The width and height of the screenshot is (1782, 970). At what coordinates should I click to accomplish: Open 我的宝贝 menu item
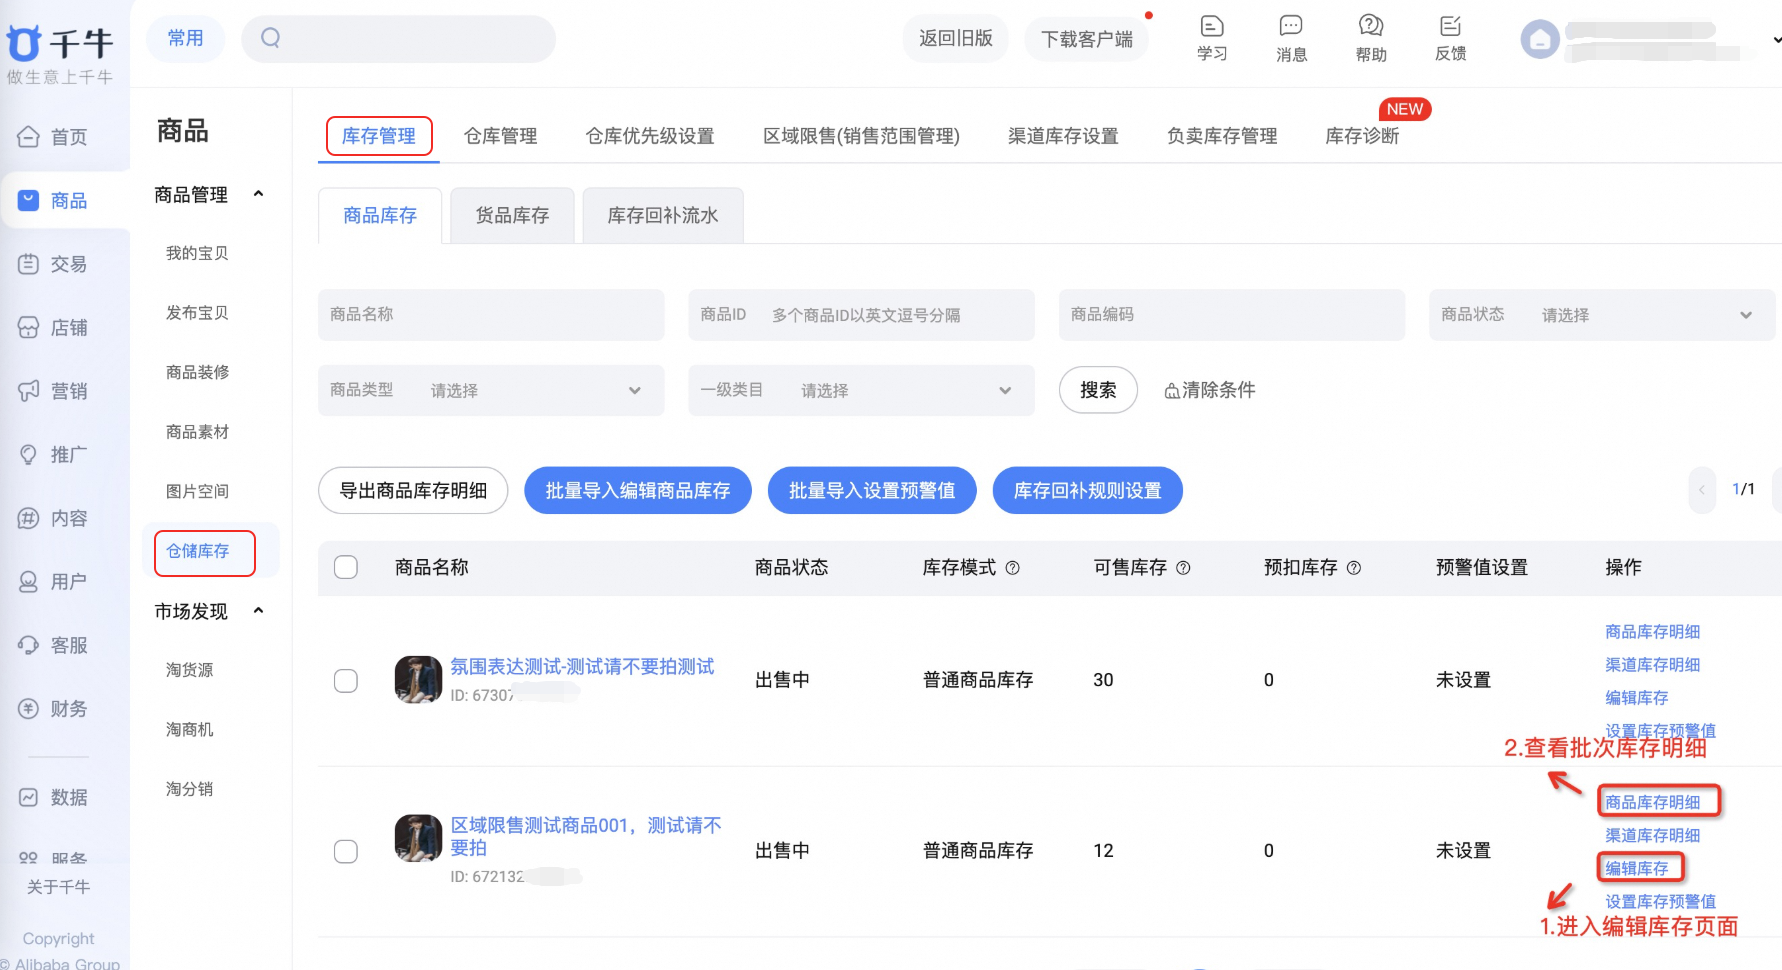click(x=197, y=253)
